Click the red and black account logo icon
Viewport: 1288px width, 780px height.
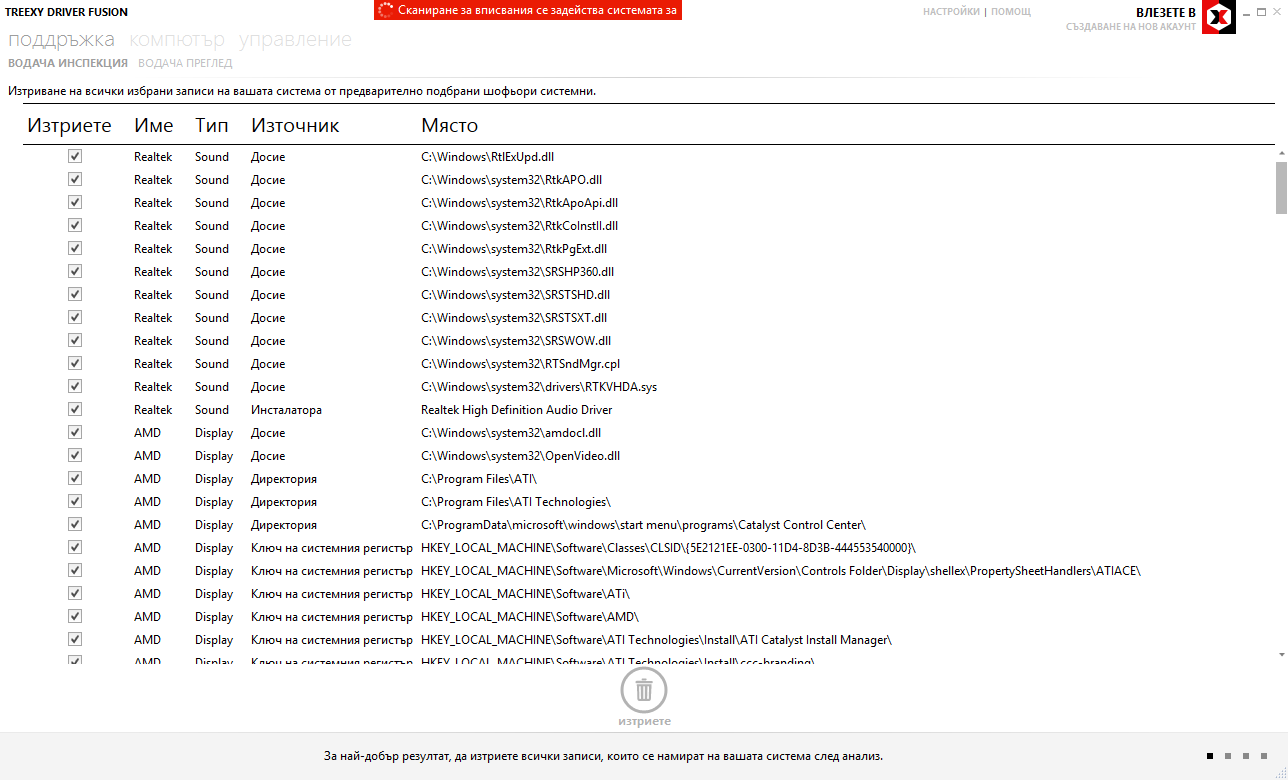1218,17
